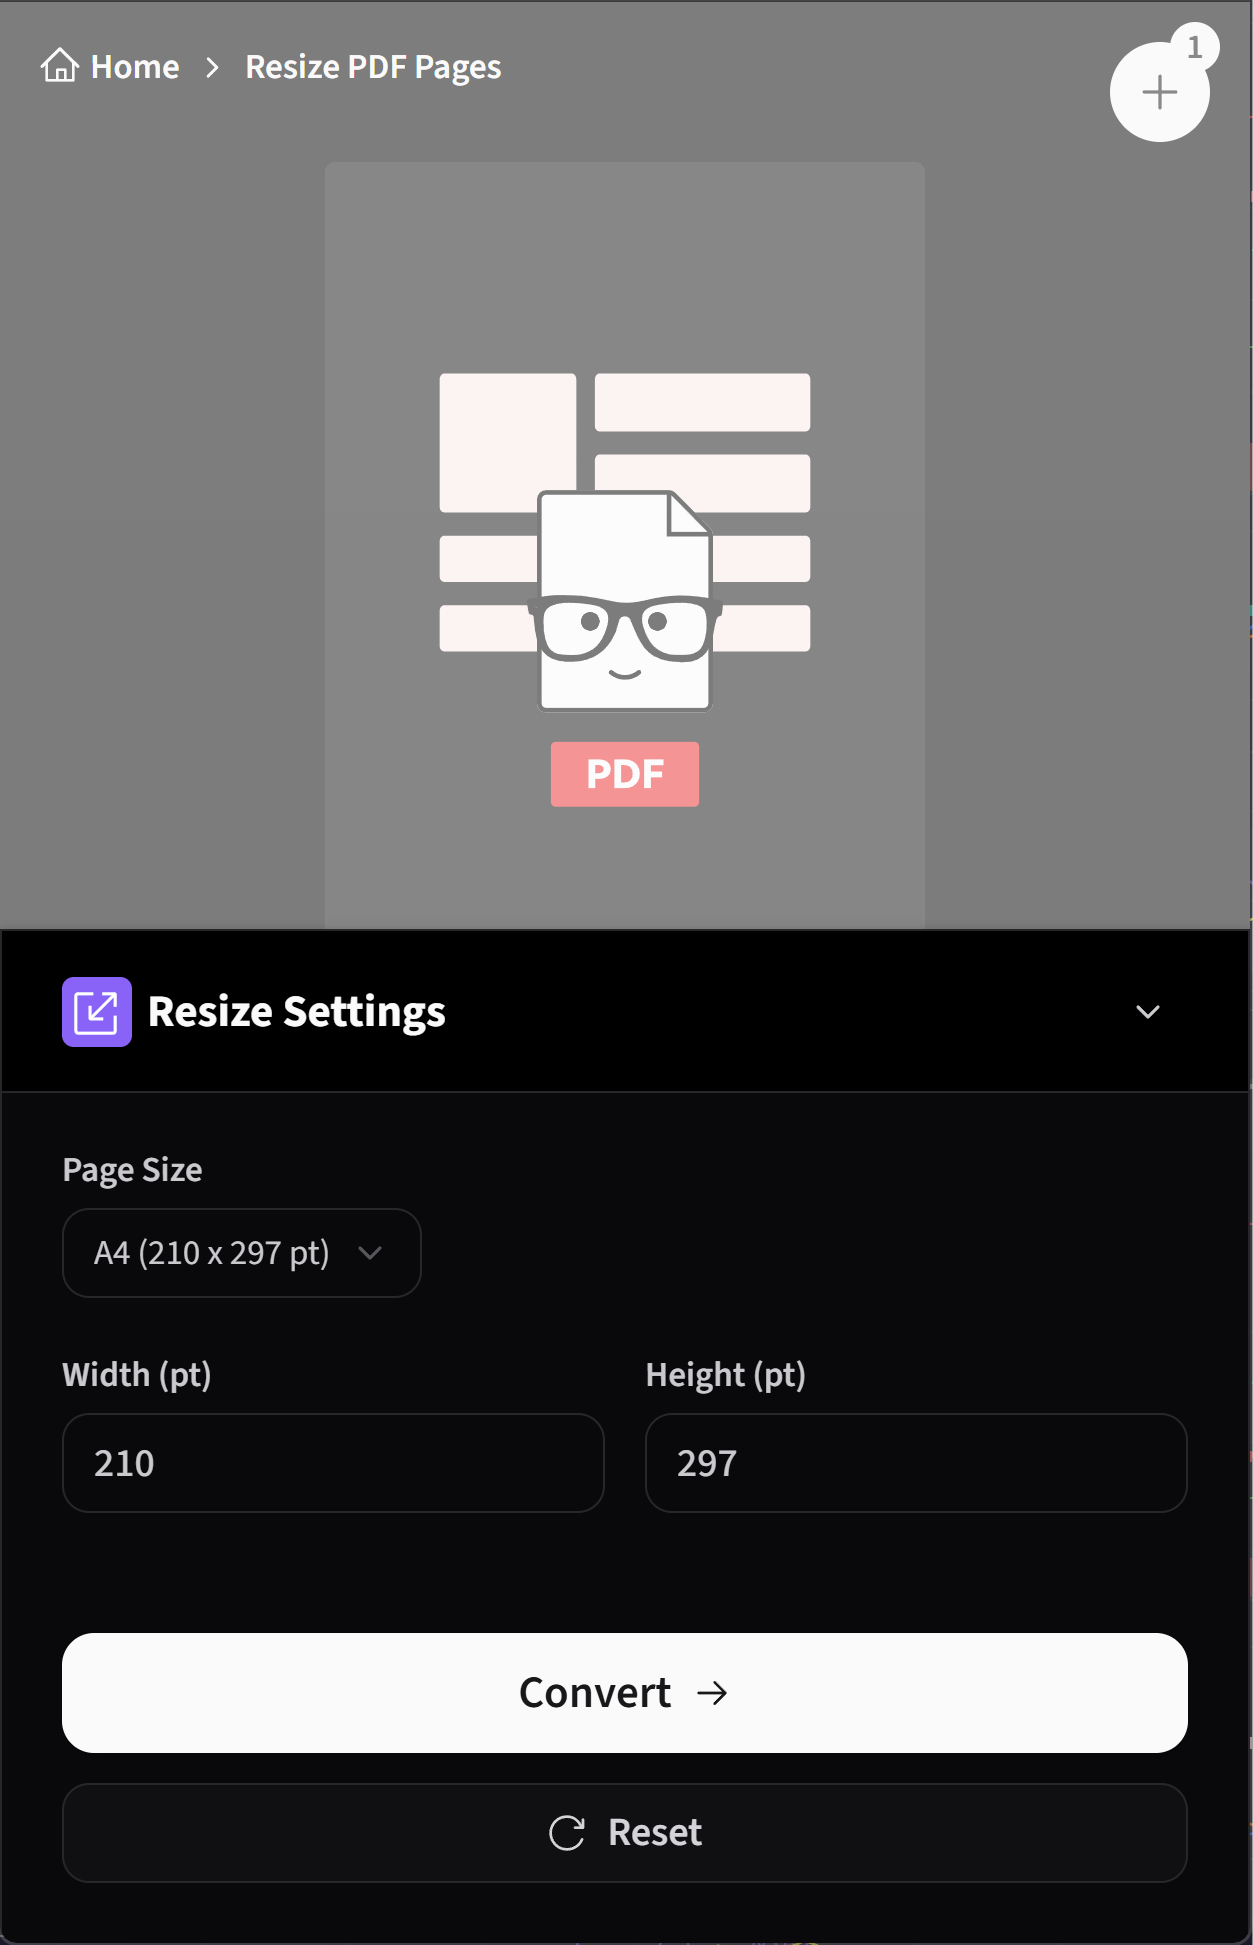Click the Resize Settings header text

point(297,1011)
